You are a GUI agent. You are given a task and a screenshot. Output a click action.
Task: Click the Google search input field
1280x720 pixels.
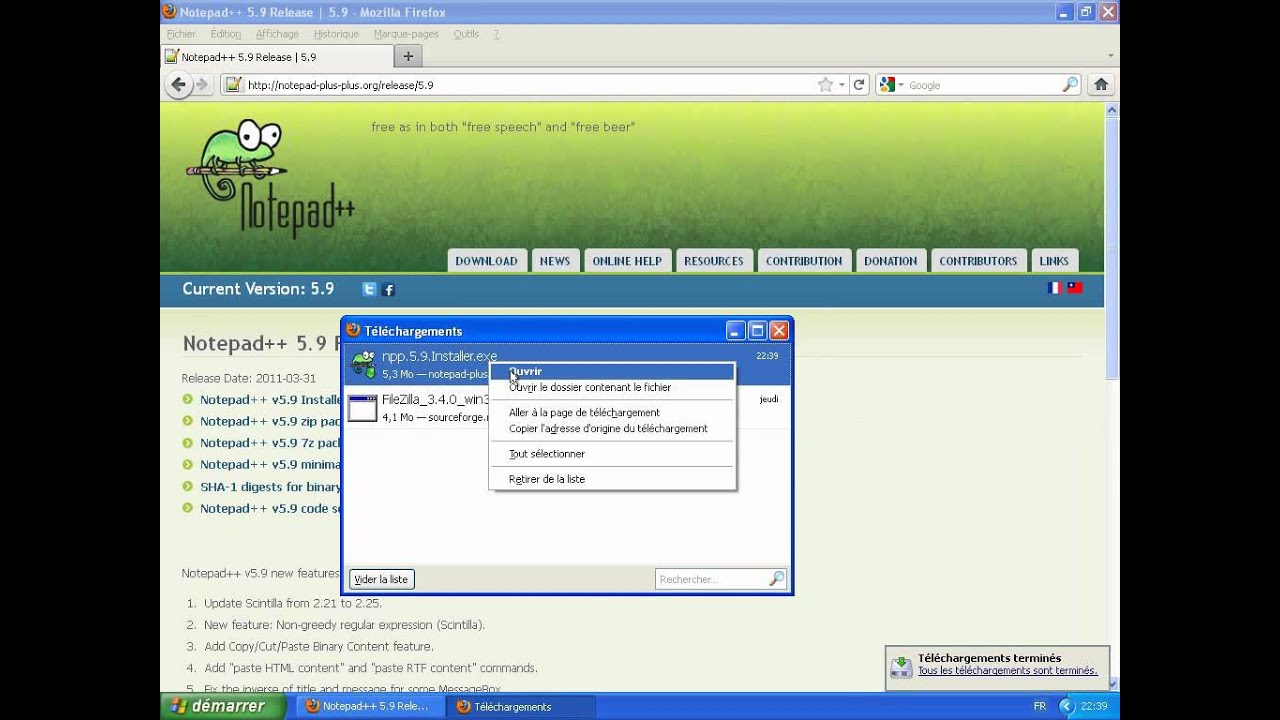(982, 85)
